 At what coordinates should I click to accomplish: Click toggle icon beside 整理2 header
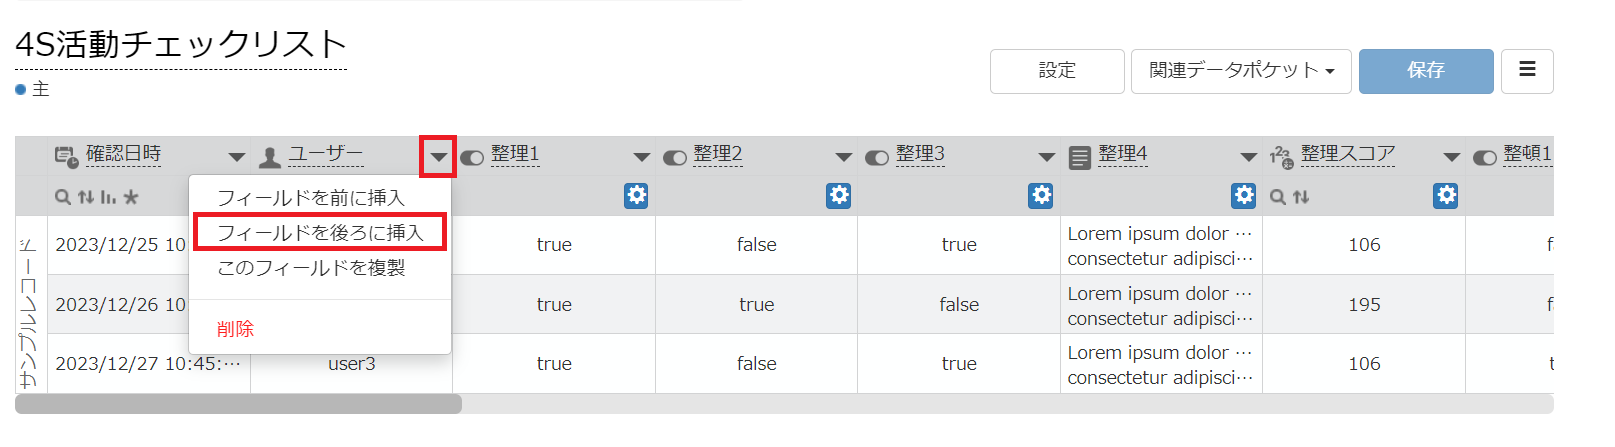click(675, 157)
